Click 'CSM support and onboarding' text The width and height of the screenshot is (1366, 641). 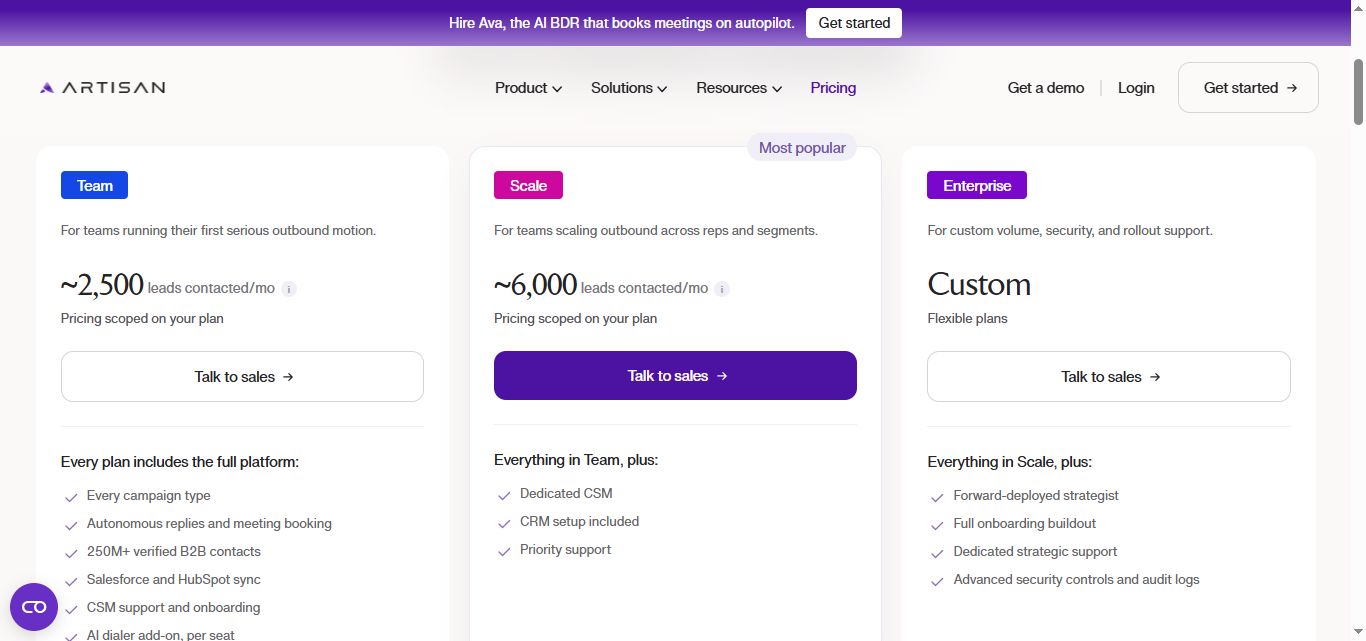(x=173, y=608)
